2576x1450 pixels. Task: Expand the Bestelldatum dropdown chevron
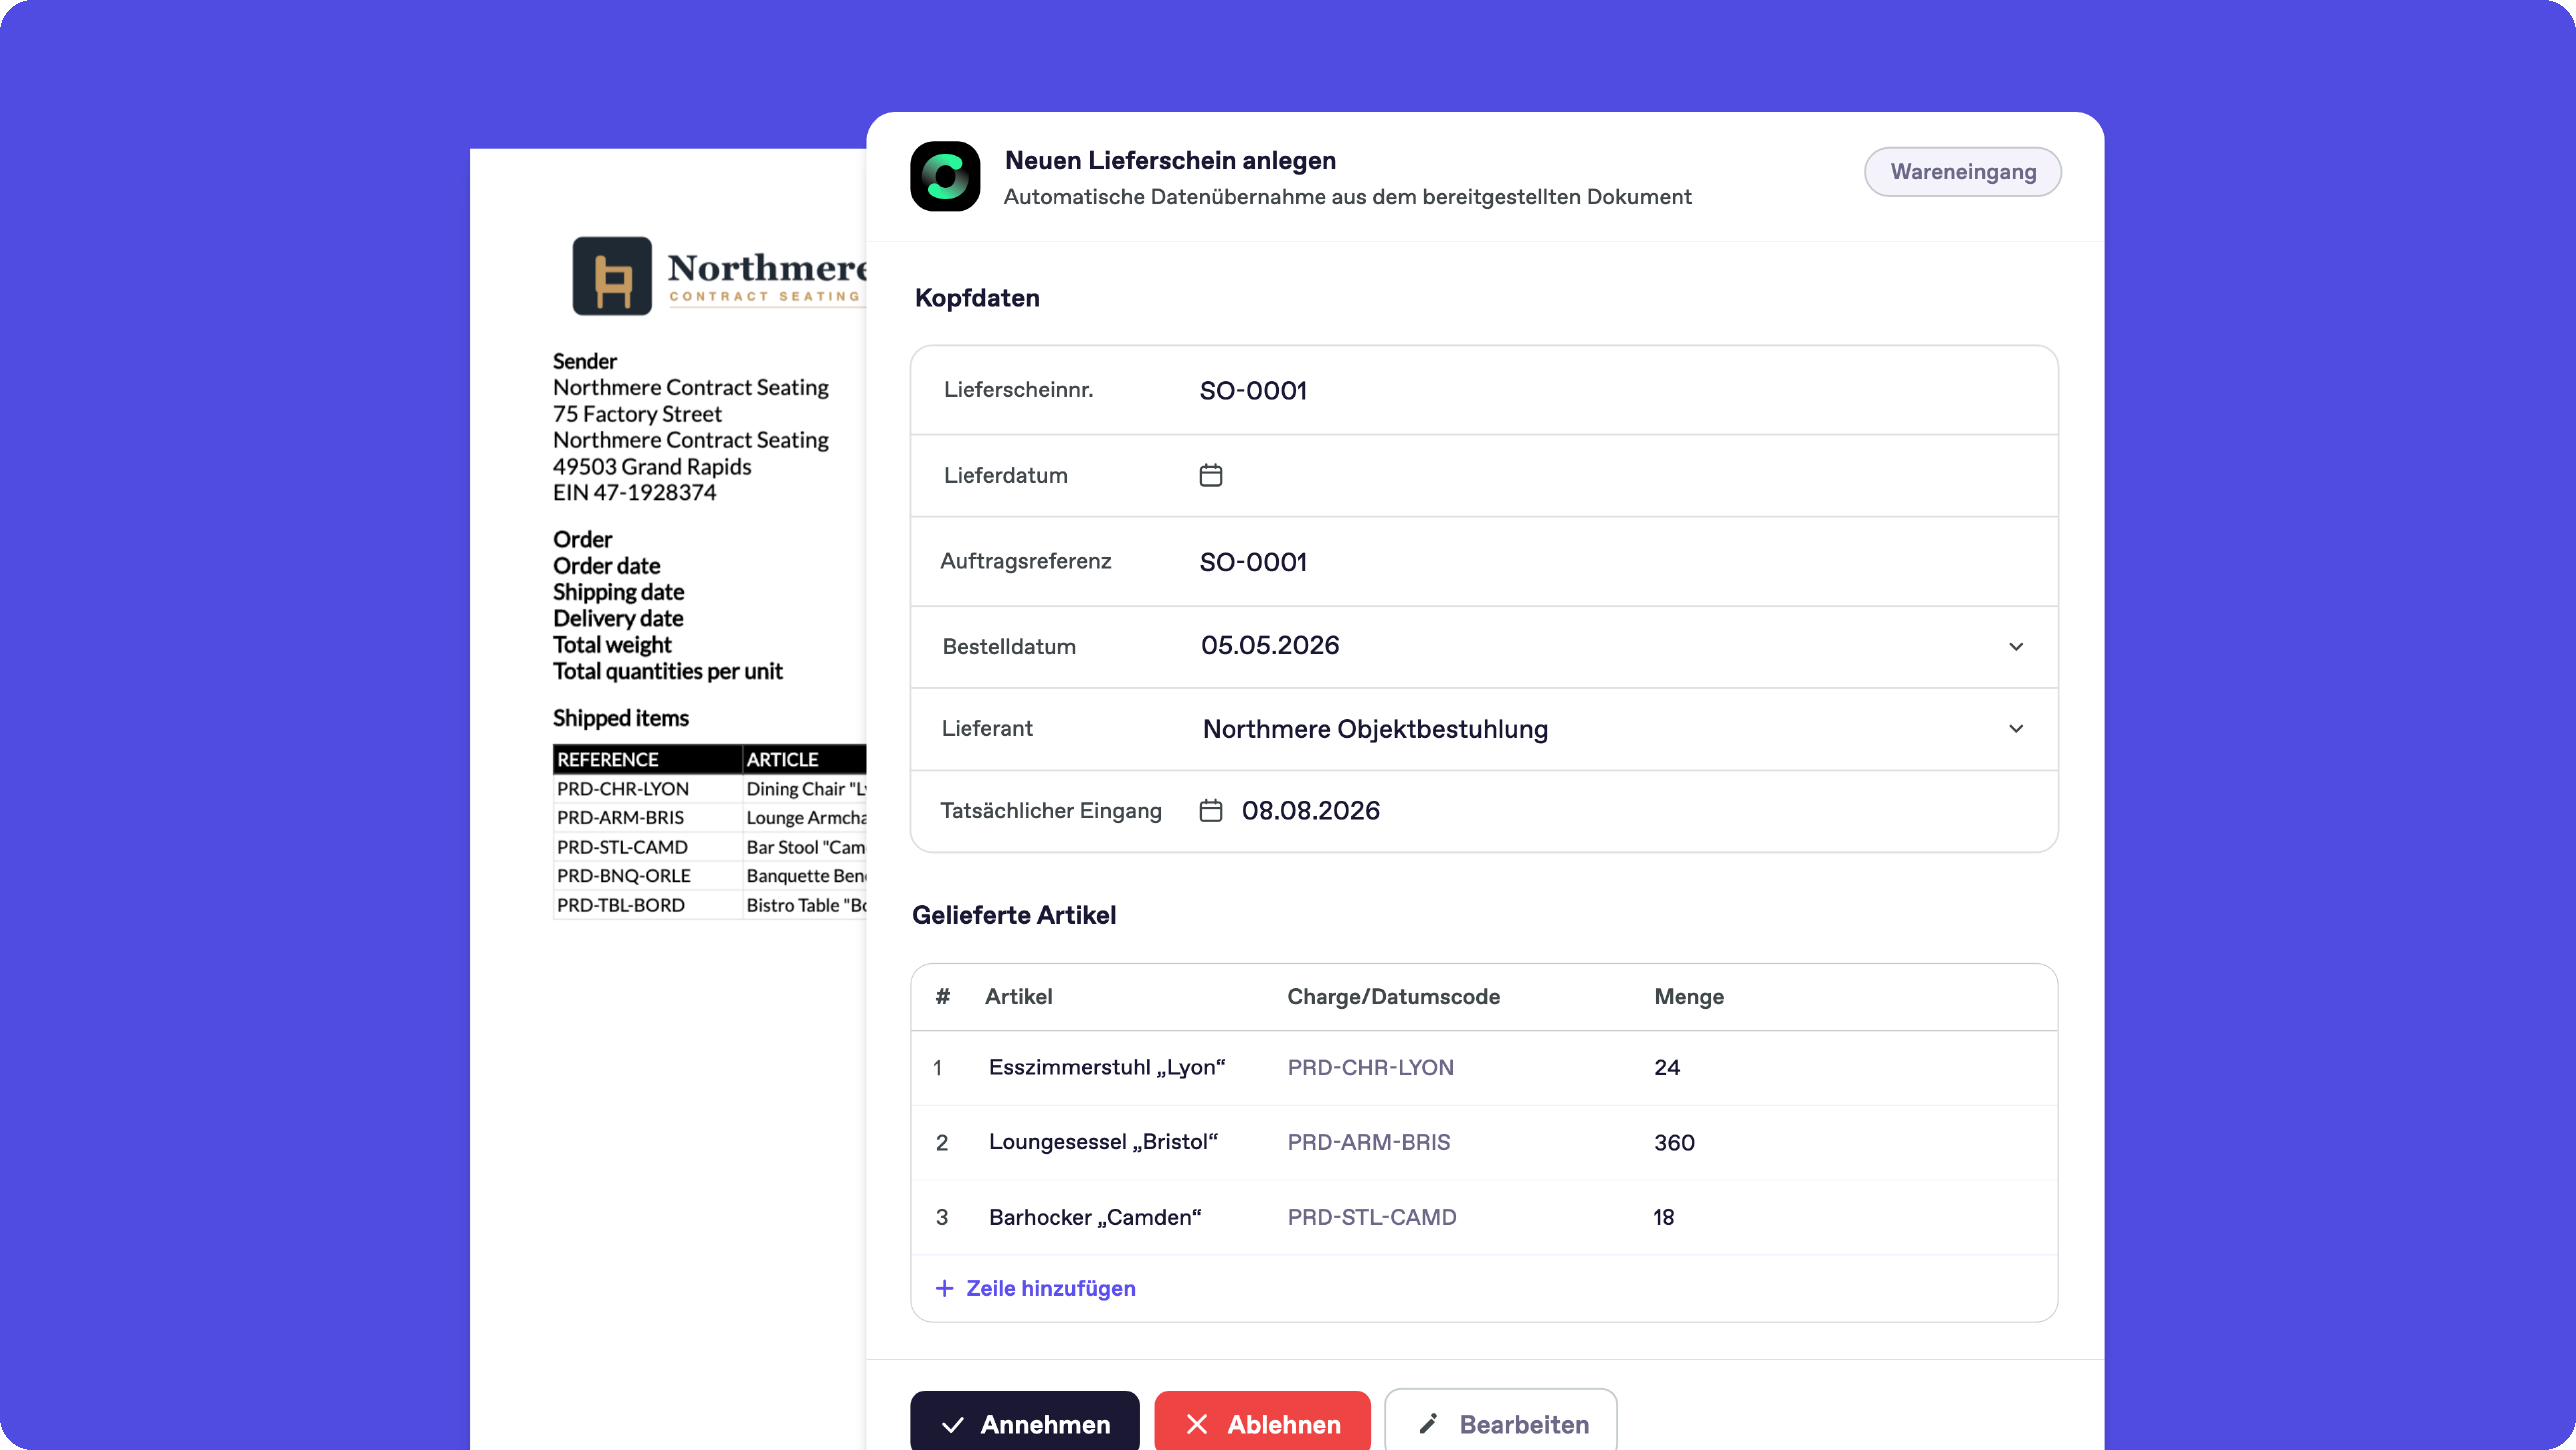tap(2016, 646)
